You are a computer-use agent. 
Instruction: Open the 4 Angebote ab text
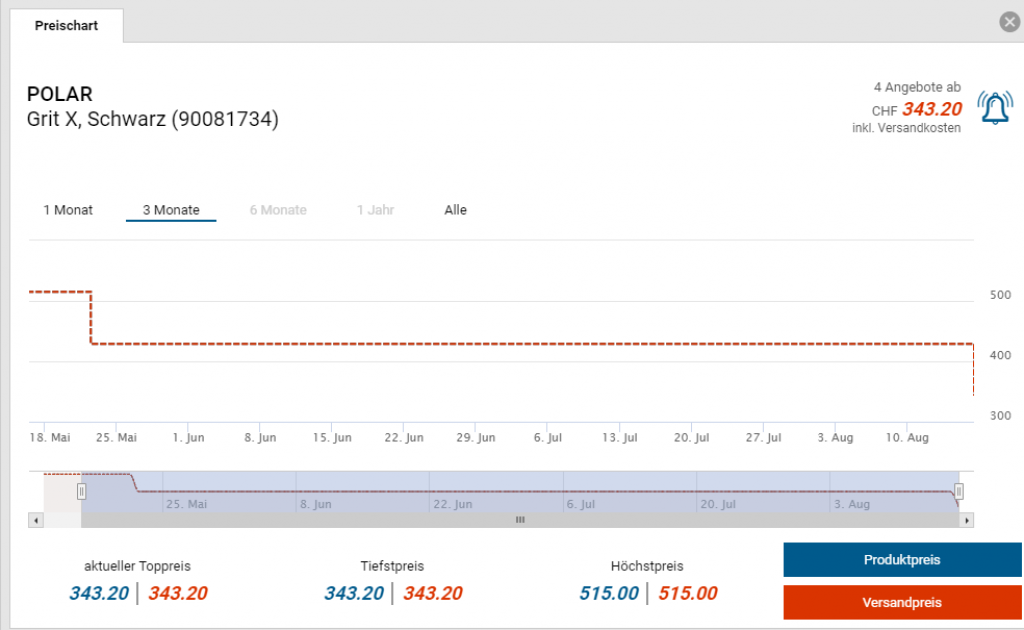pyautogui.click(x=916, y=88)
